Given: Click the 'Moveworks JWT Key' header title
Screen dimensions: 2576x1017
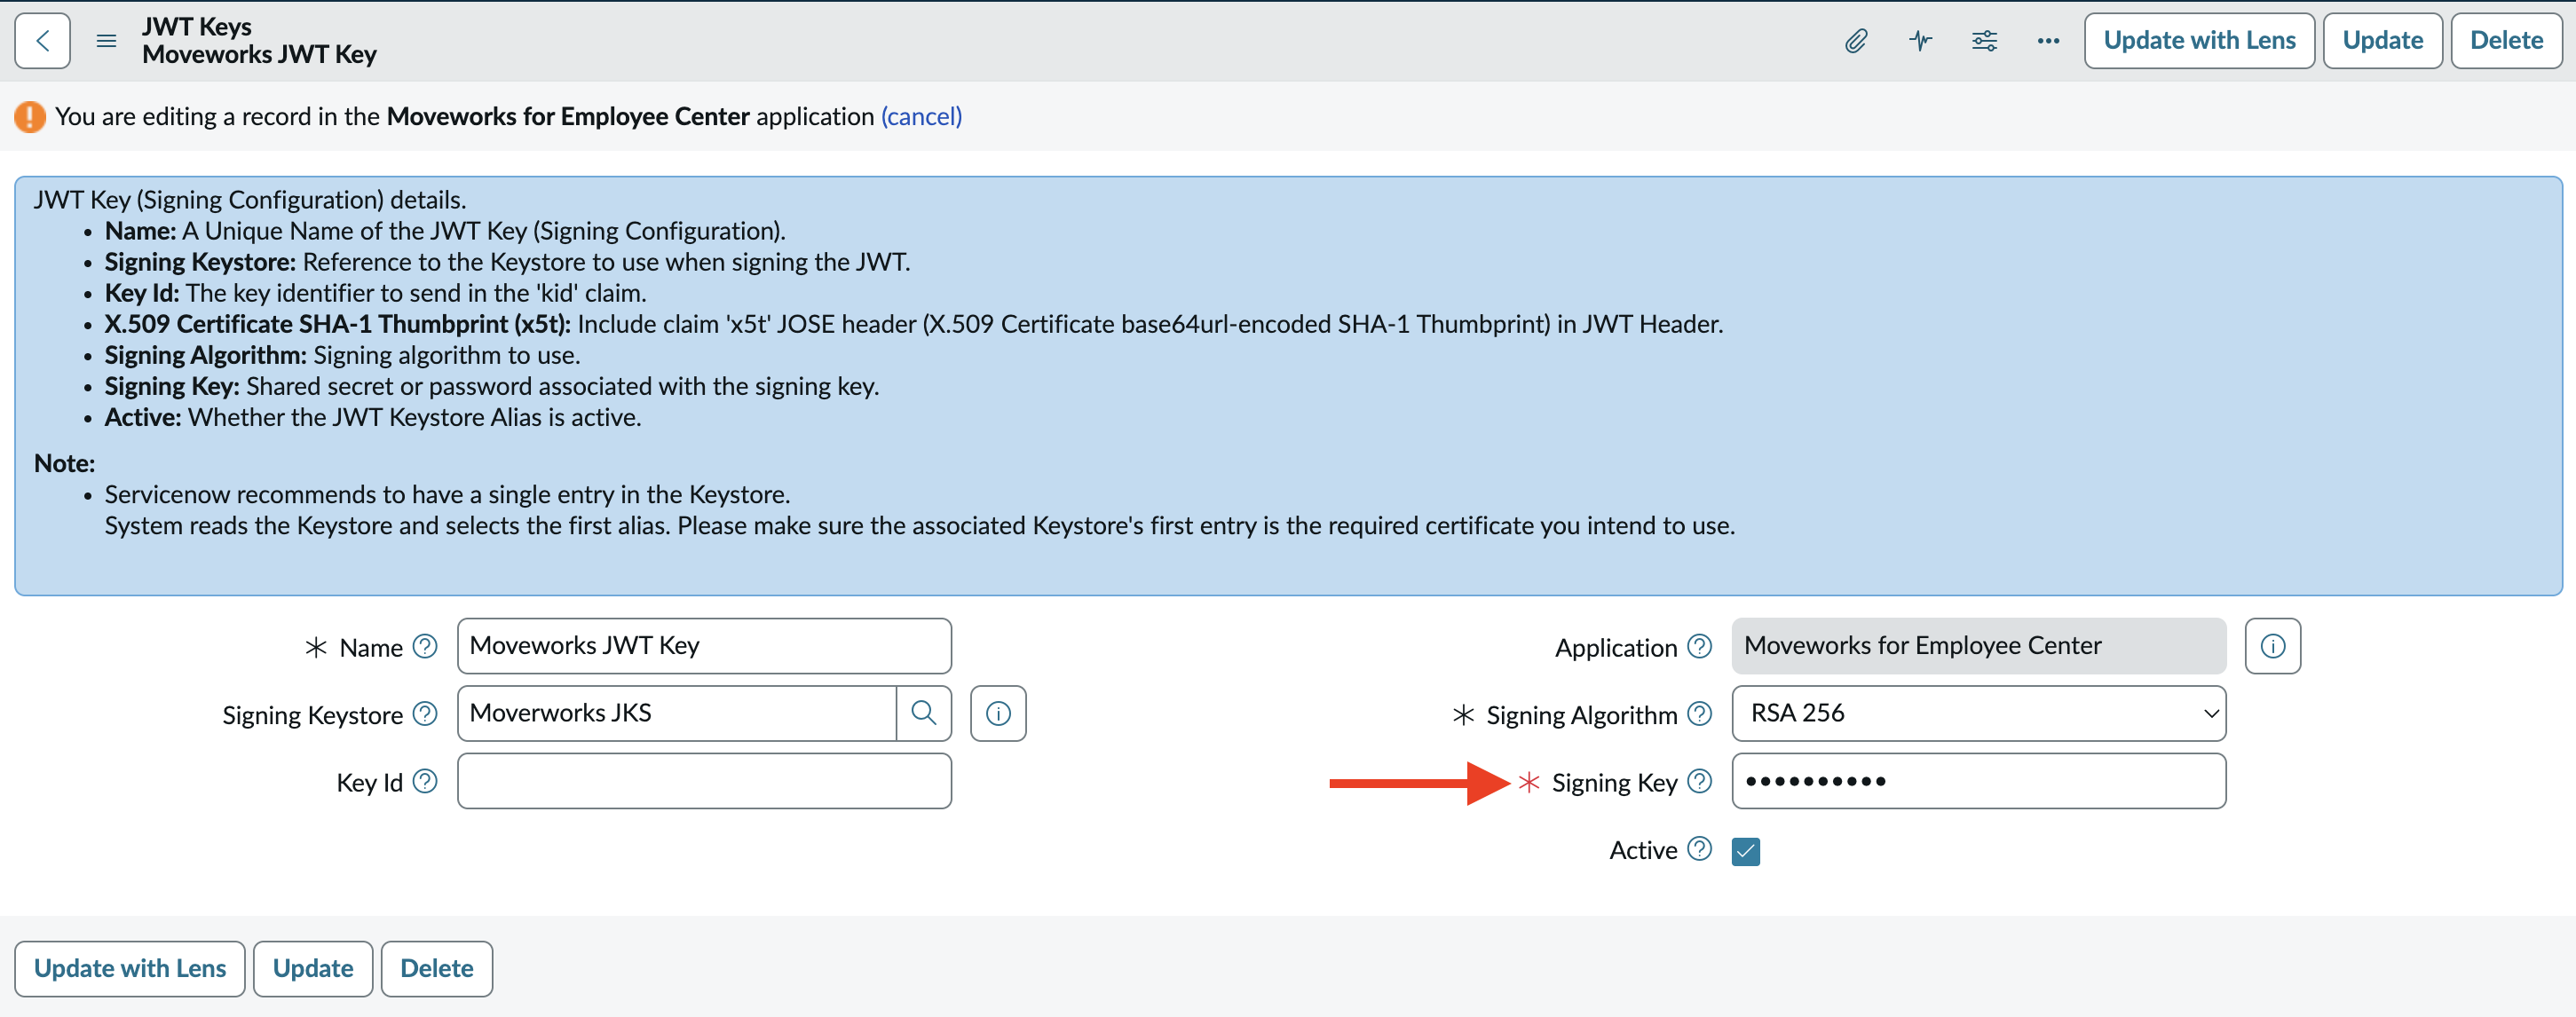Looking at the screenshot, I should coord(260,55).
